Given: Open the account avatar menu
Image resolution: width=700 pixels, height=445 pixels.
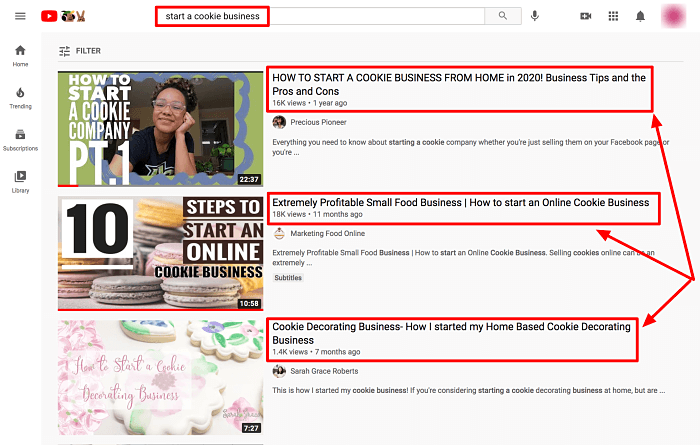Looking at the screenshot, I should point(673,16).
